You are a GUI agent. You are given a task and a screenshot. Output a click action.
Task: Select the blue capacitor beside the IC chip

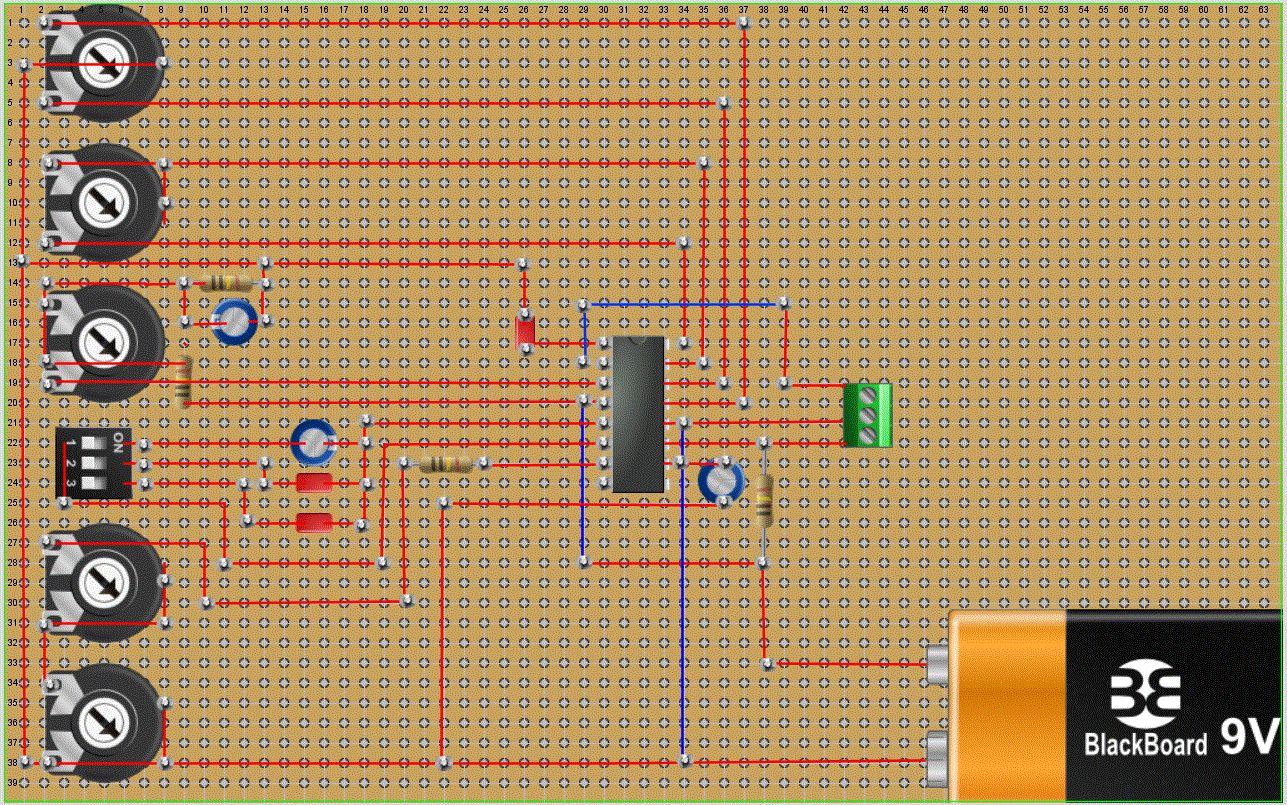721,481
